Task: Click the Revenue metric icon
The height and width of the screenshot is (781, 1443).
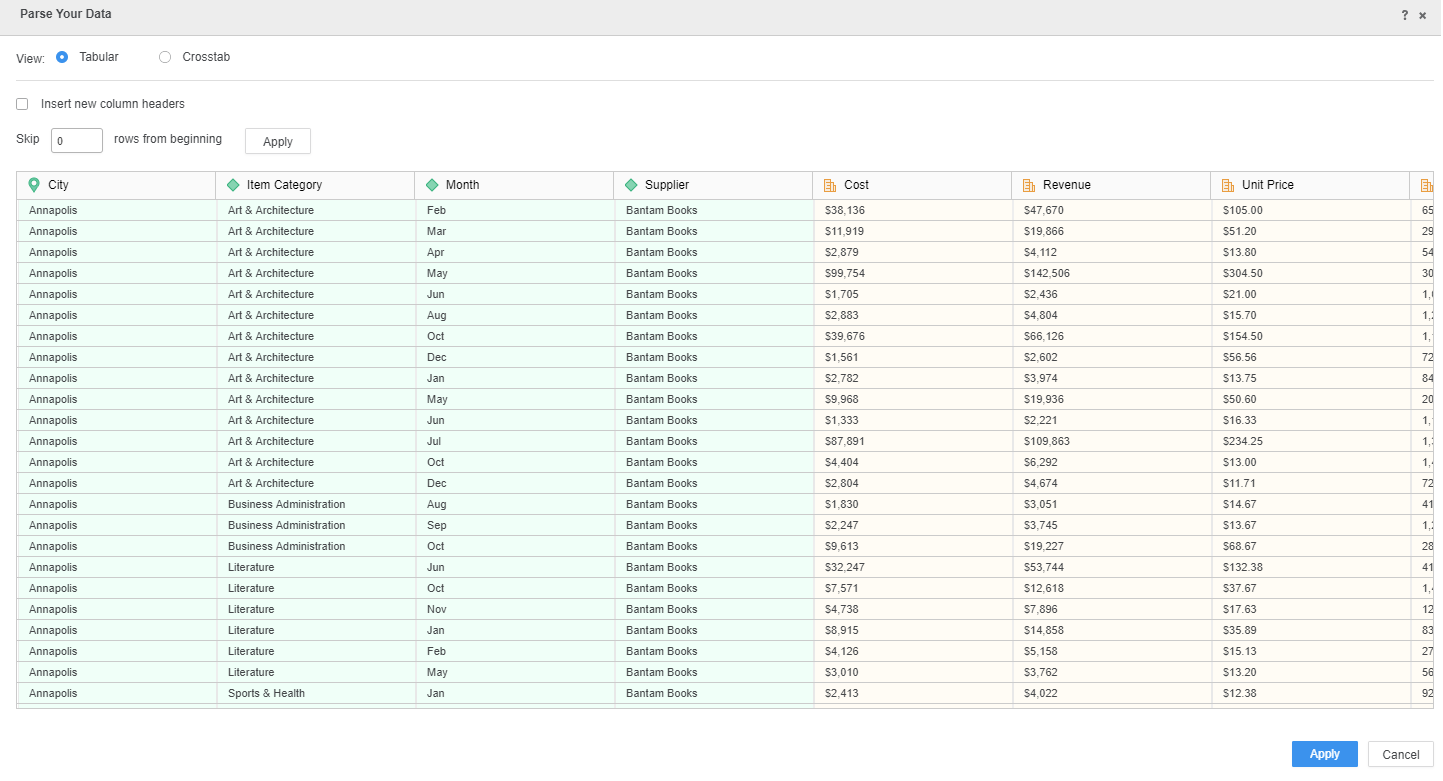Action: (x=1029, y=185)
